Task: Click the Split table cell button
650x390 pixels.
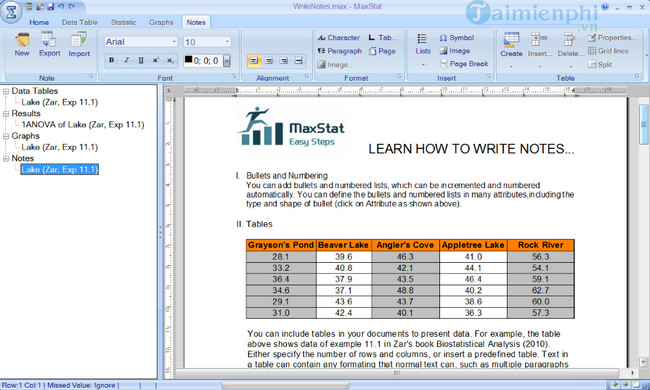Action: coord(600,64)
